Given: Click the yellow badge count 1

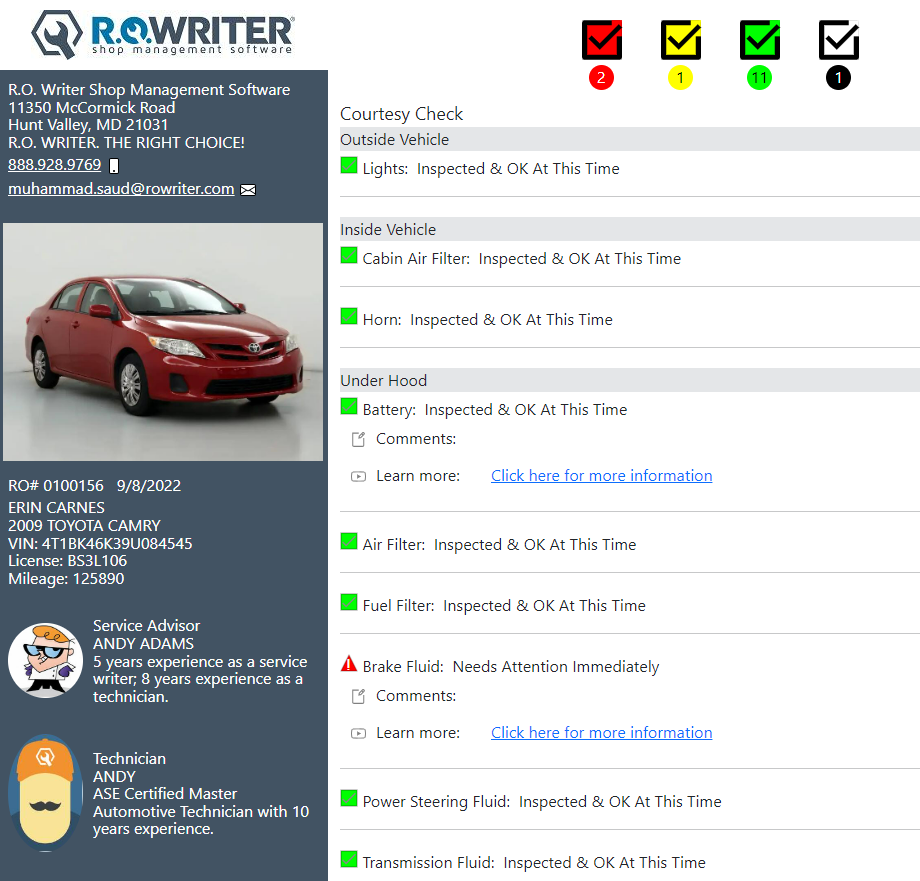Looking at the screenshot, I should (681, 78).
